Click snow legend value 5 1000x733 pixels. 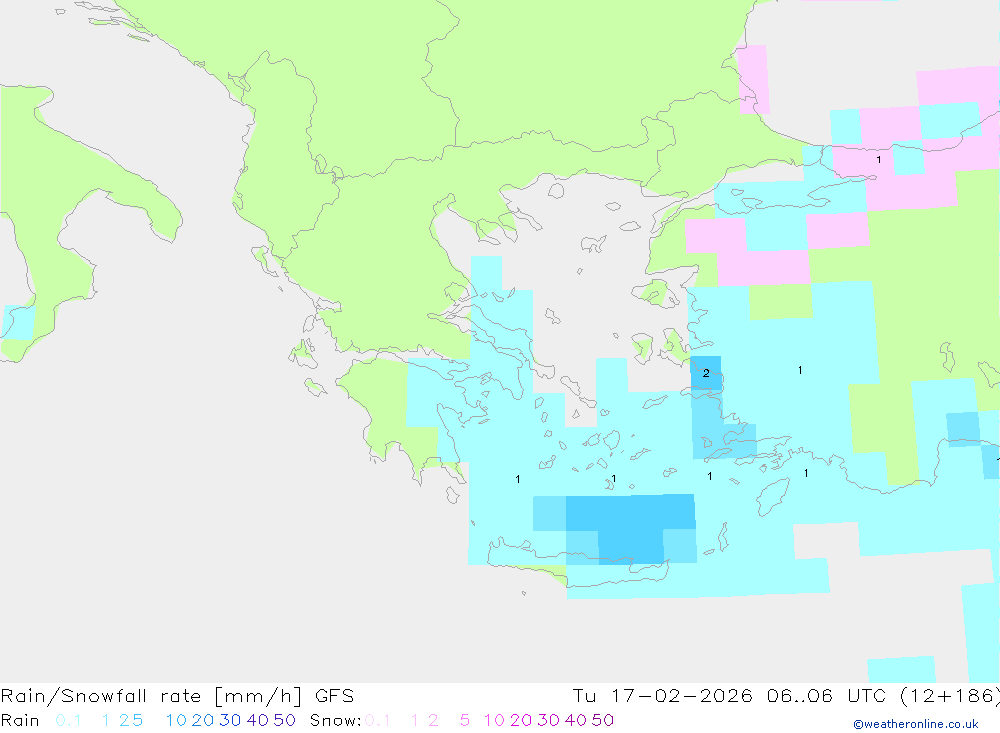(x=465, y=720)
